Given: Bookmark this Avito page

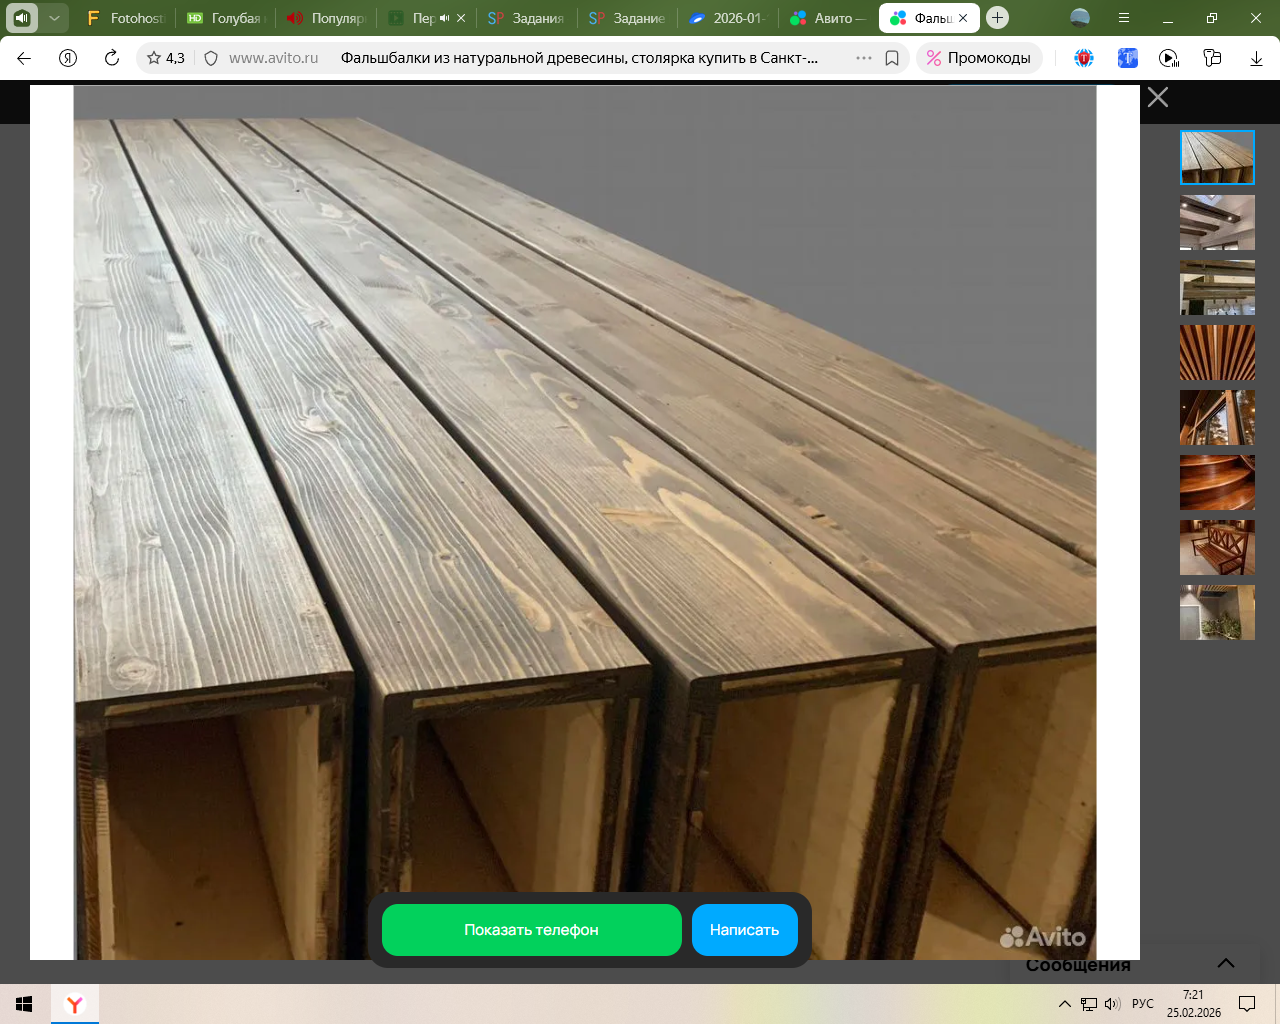Looking at the screenshot, I should [892, 58].
